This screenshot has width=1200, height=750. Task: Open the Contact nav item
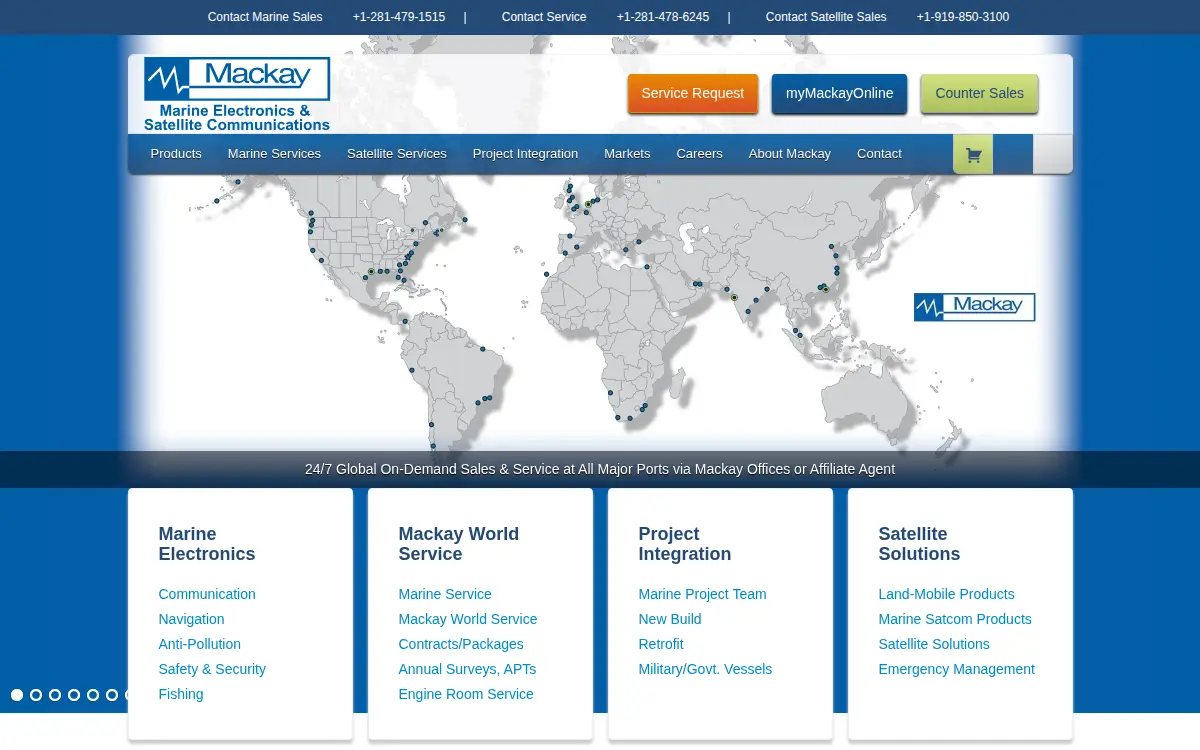coord(879,154)
